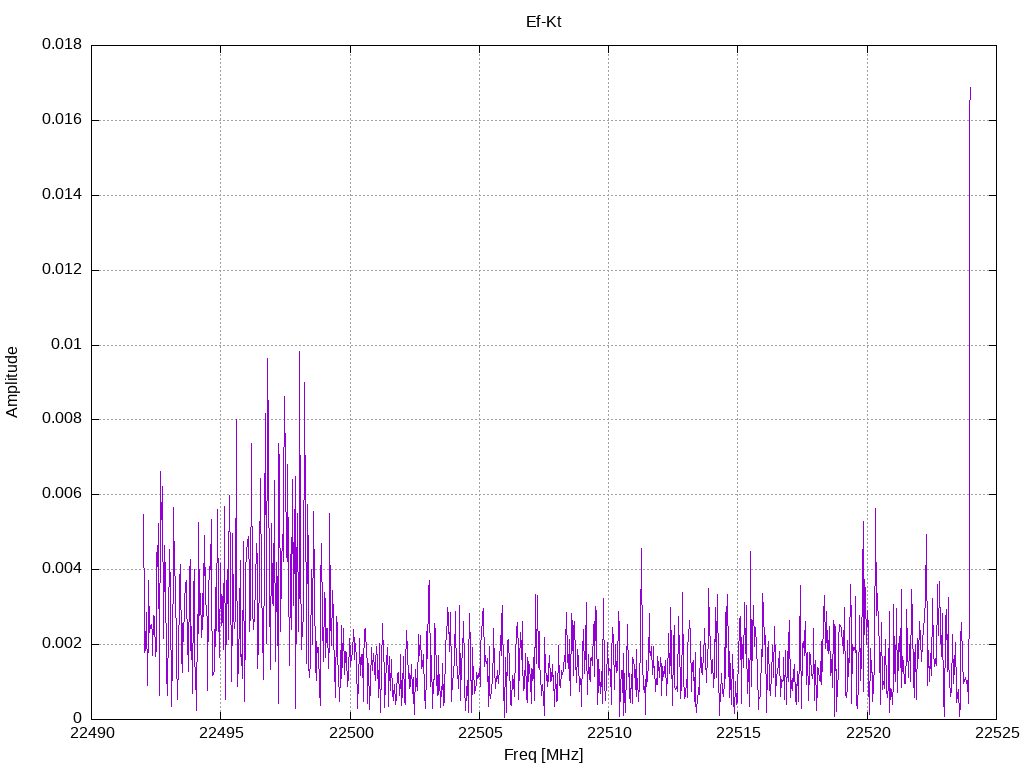The image size is (1024, 768).
Task: Select the 'Freq [MHz]' x-axis label
Action: coord(543,755)
